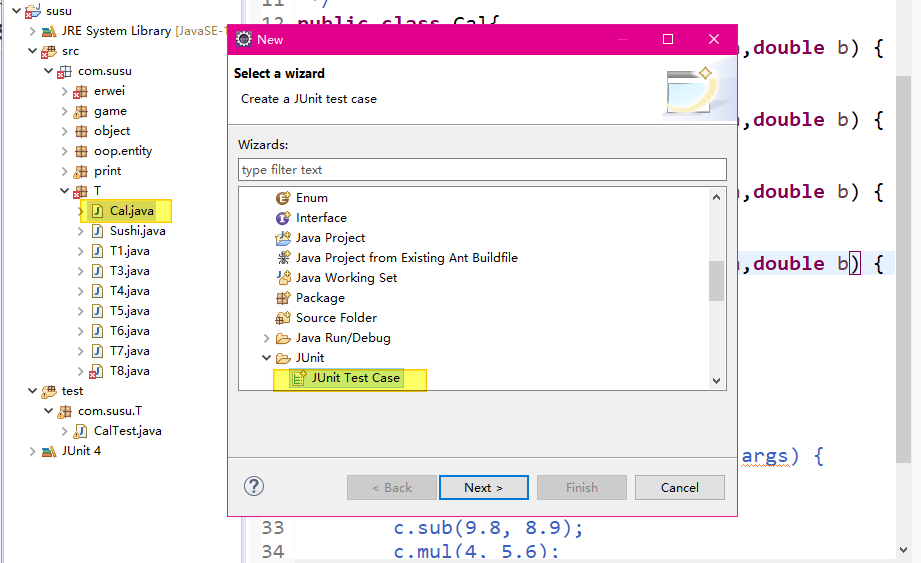Screen dimensions: 921x563
Task: Click the JUnit Test Case icon
Action: pos(299,378)
